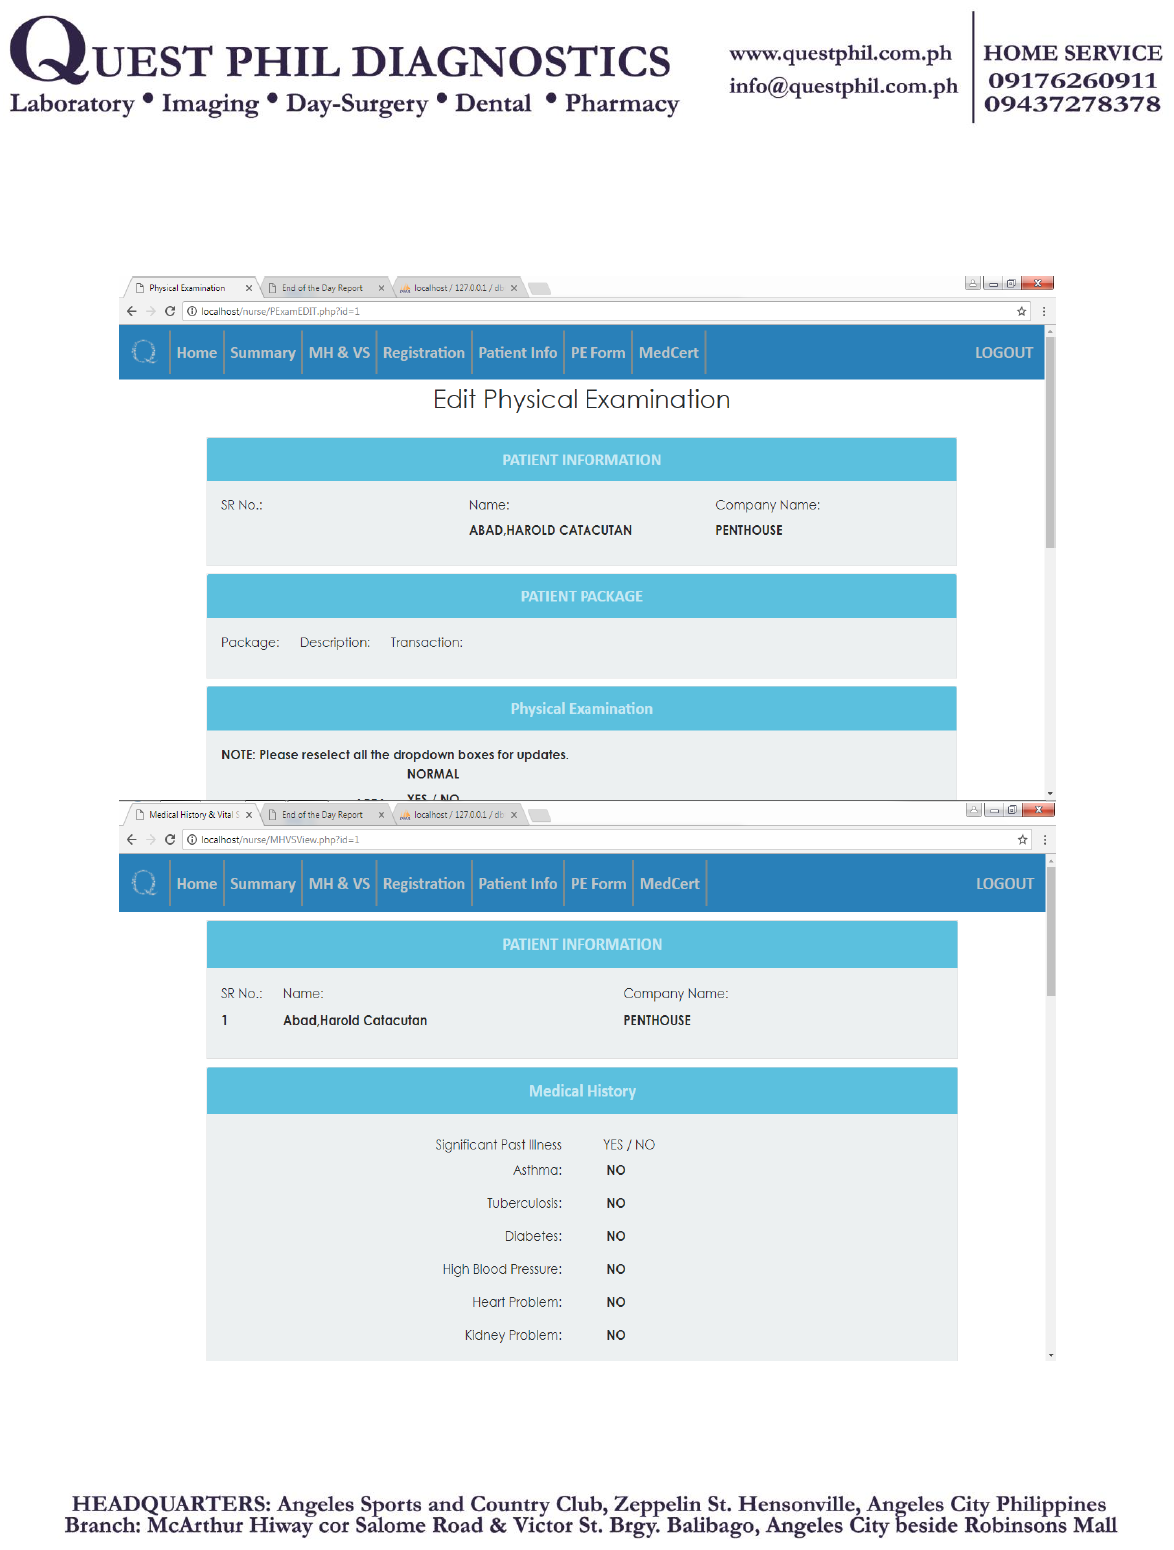The width and height of the screenshot is (1174, 1550).
Task: Open PE Form in the bottom navbar
Action: [x=599, y=884]
